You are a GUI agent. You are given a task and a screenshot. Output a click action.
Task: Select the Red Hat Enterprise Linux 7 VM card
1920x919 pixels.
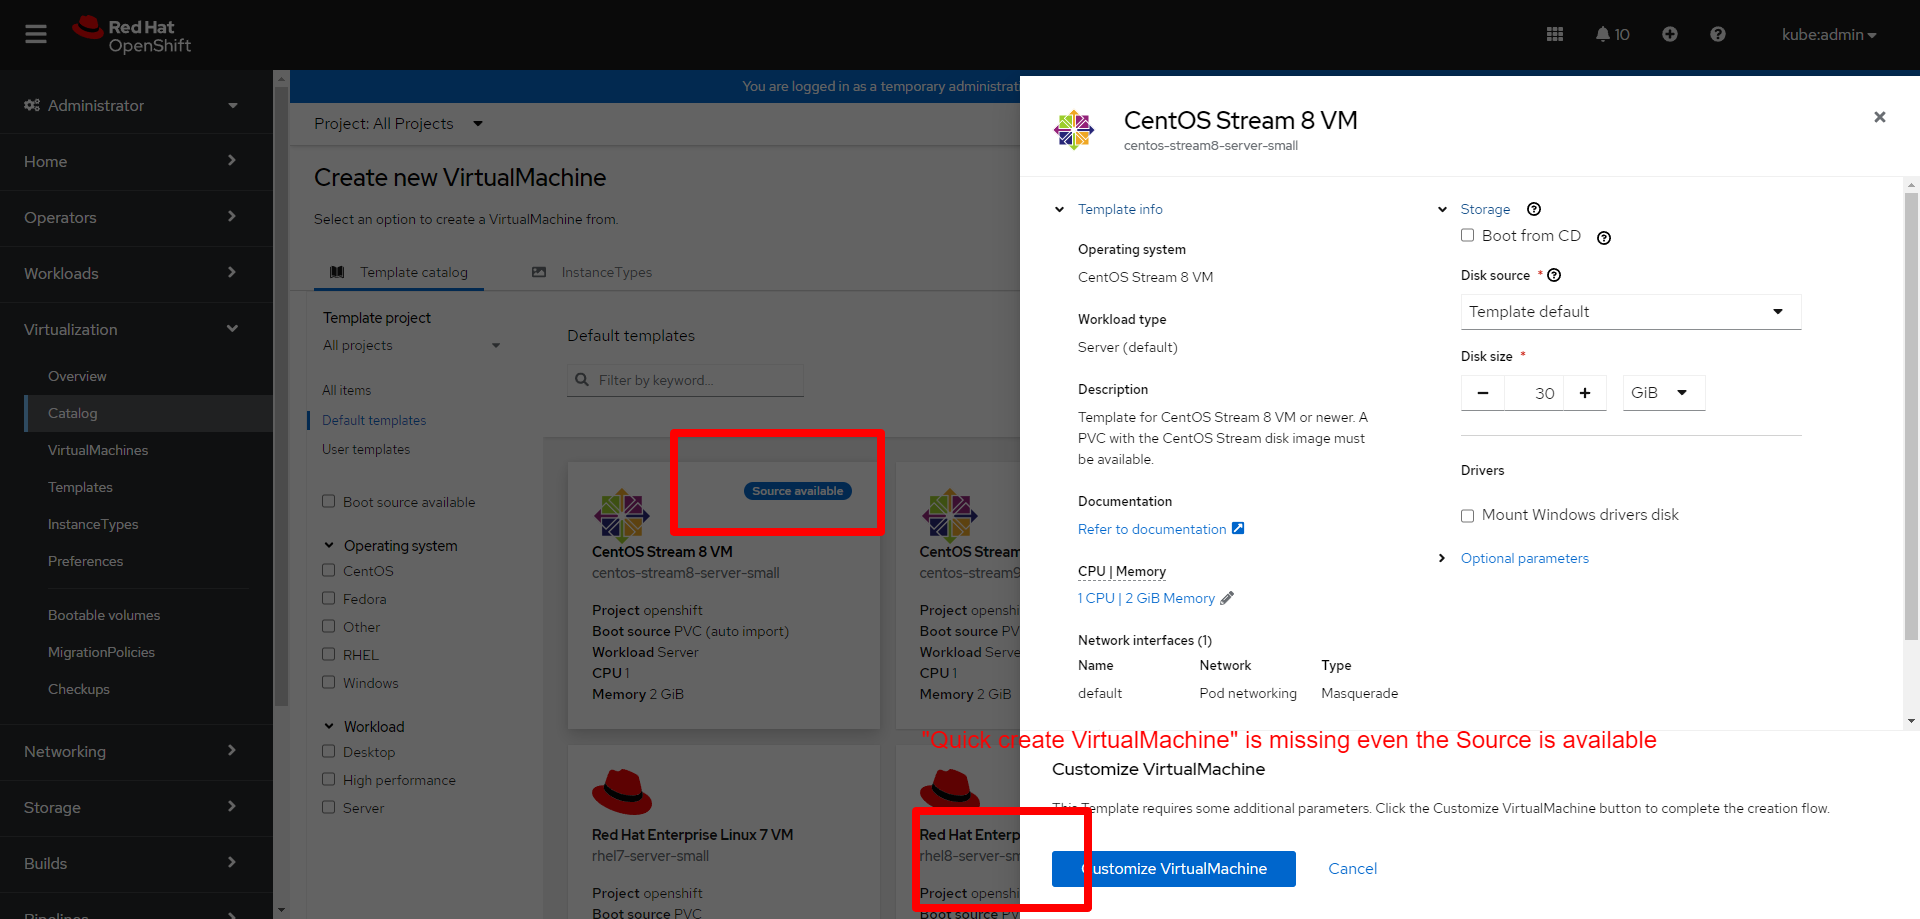click(724, 832)
